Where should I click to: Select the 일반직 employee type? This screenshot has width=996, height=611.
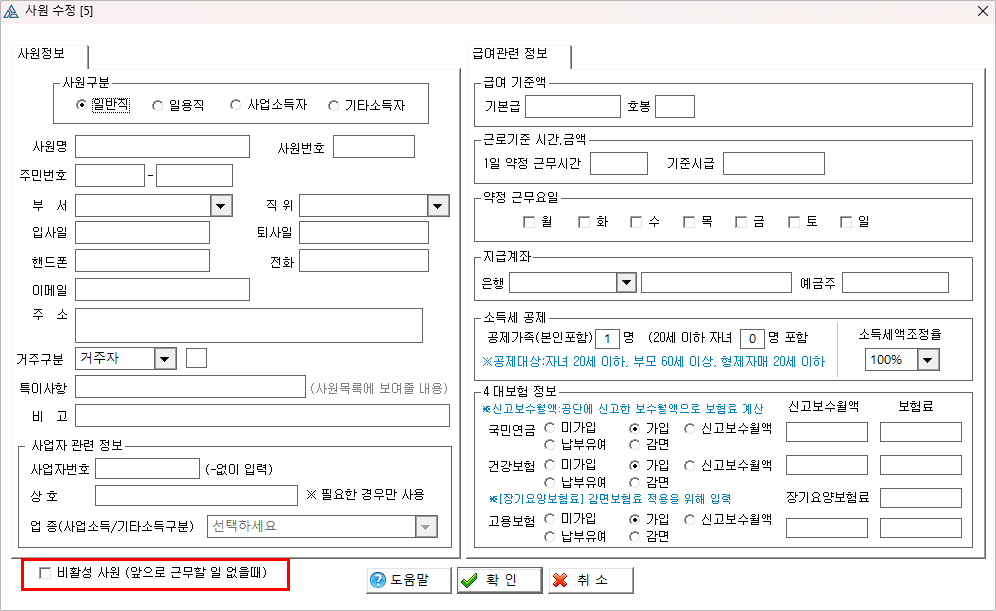81,105
